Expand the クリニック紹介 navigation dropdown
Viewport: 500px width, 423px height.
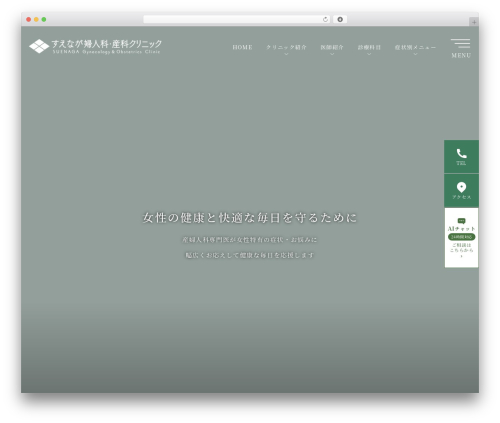[286, 49]
